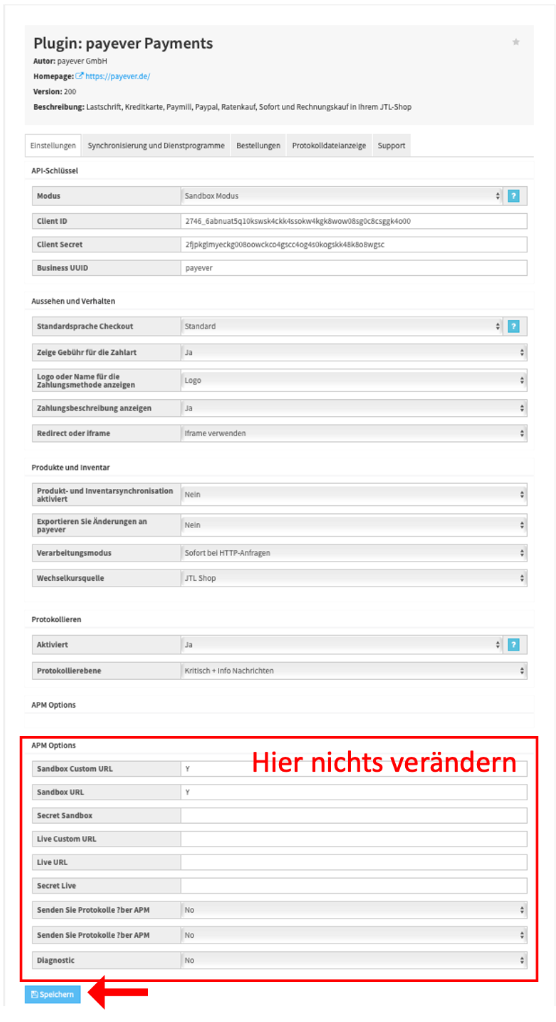Open help for Modus setting
Screen dimensions: 556x1022
click(514, 196)
